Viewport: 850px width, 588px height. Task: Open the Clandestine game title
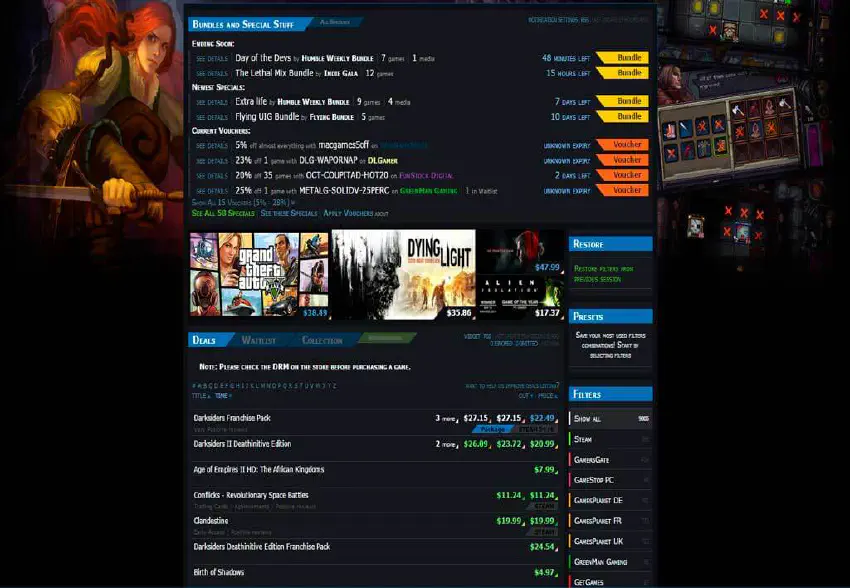coord(211,521)
